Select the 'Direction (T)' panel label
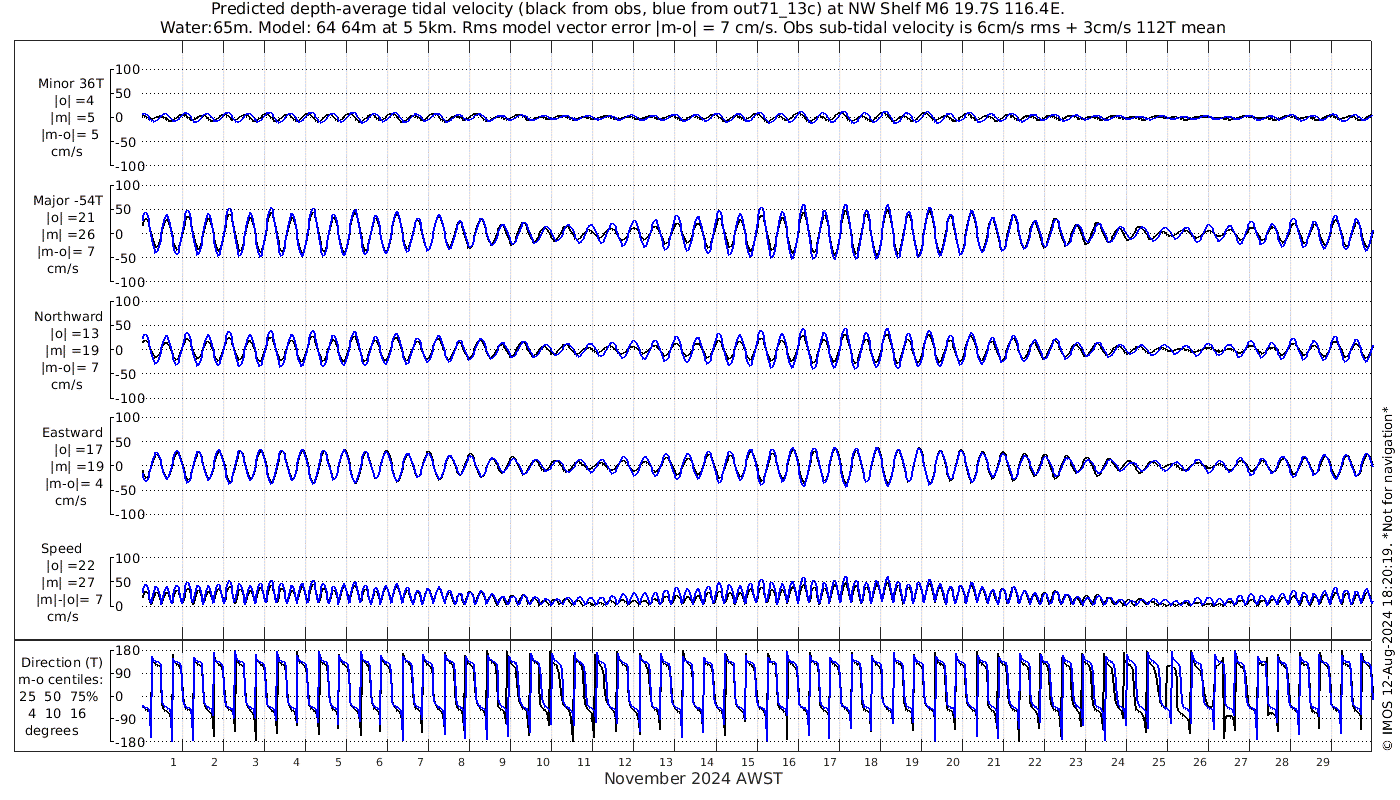The width and height of the screenshot is (1400, 800). tap(63, 662)
